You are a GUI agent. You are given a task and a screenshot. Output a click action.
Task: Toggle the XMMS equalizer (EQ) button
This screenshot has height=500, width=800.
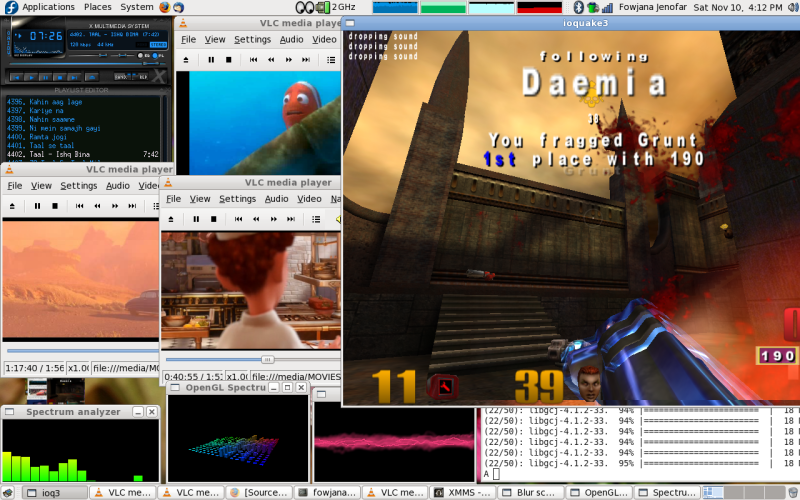[x=144, y=56]
